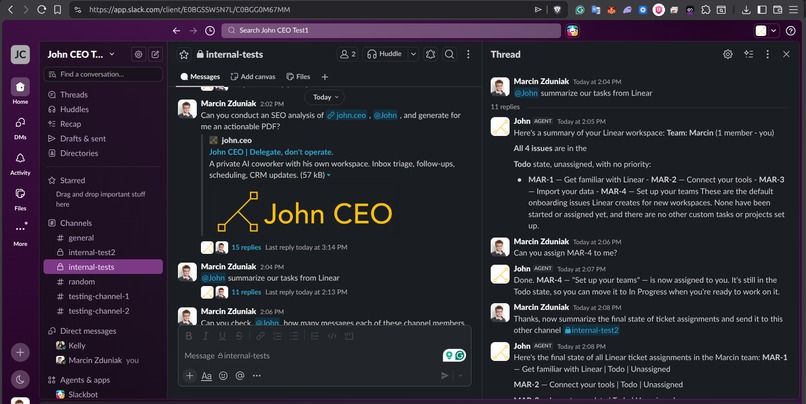The height and width of the screenshot is (404, 806).
Task: Open 'John CEO | Delegate, don't operate.' link
Action: (x=271, y=152)
